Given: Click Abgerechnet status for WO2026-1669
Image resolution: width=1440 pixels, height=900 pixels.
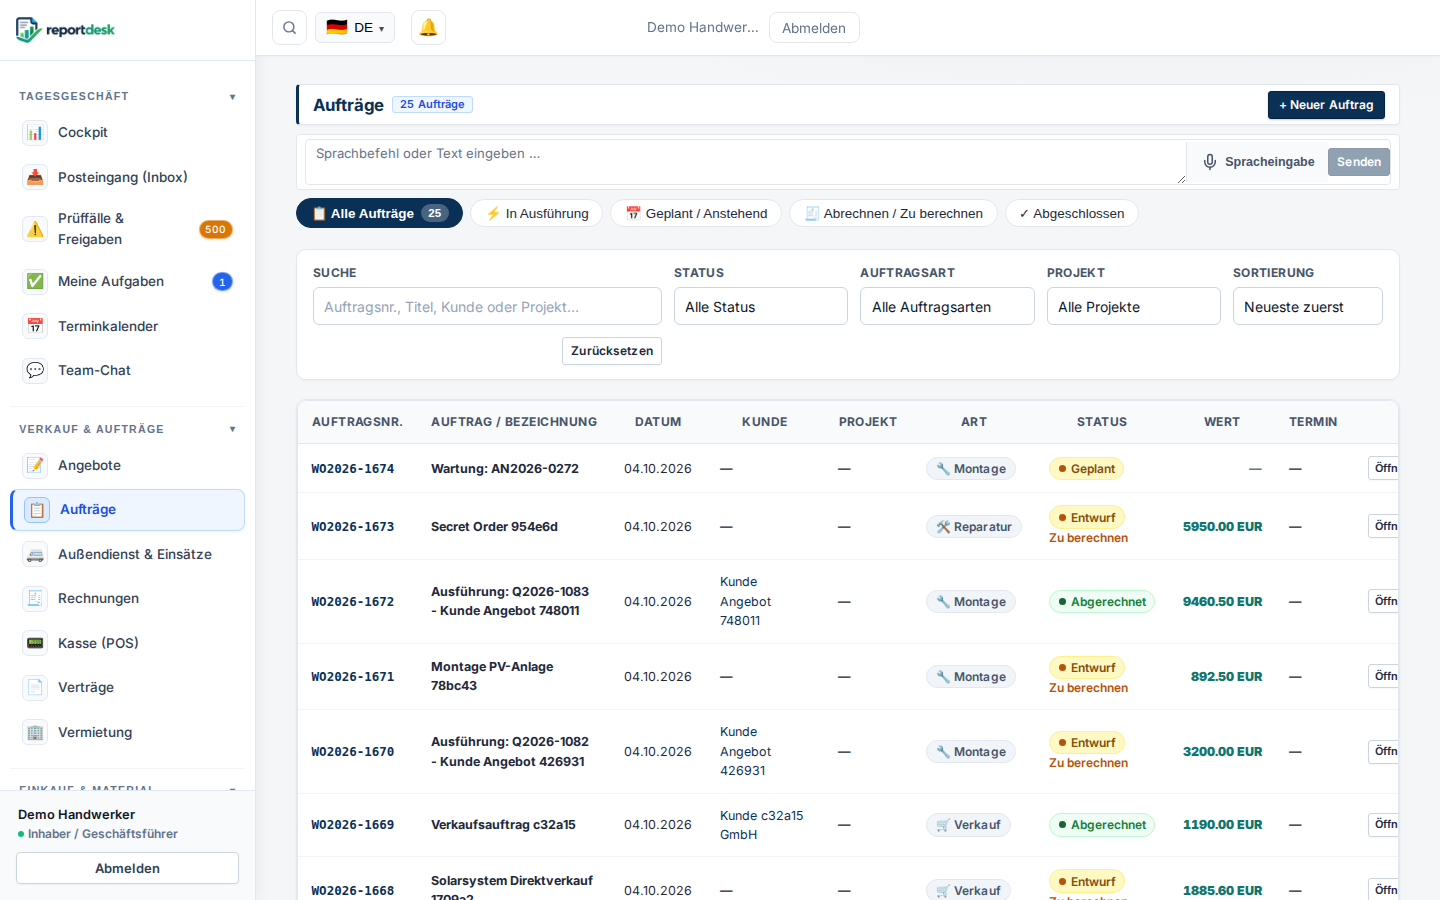Looking at the screenshot, I should [1102, 825].
